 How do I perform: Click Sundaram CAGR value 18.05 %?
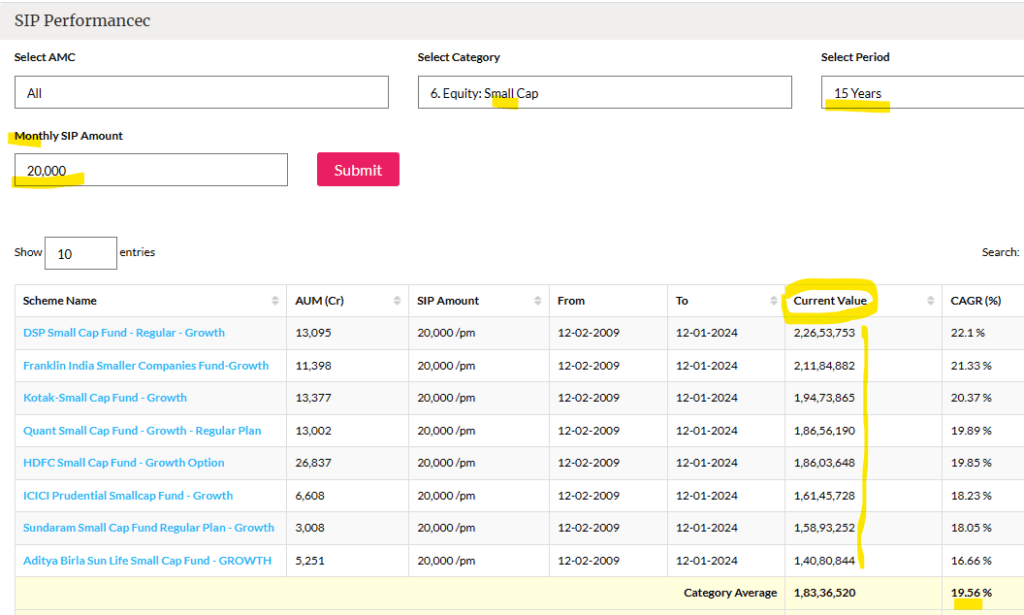tap(971, 528)
